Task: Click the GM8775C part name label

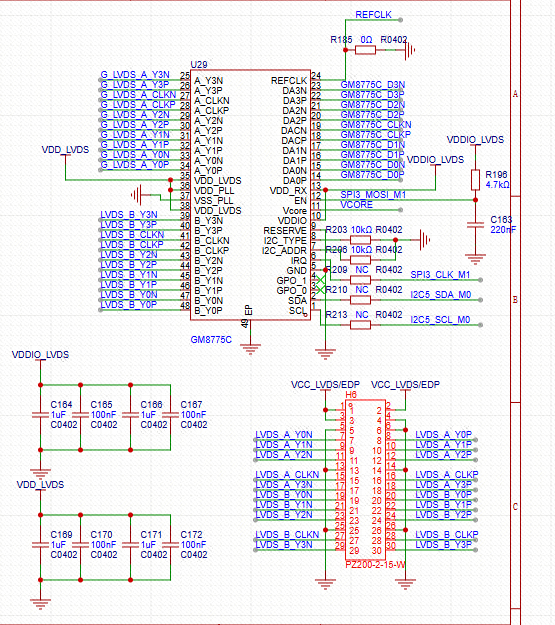Action: coord(211,340)
